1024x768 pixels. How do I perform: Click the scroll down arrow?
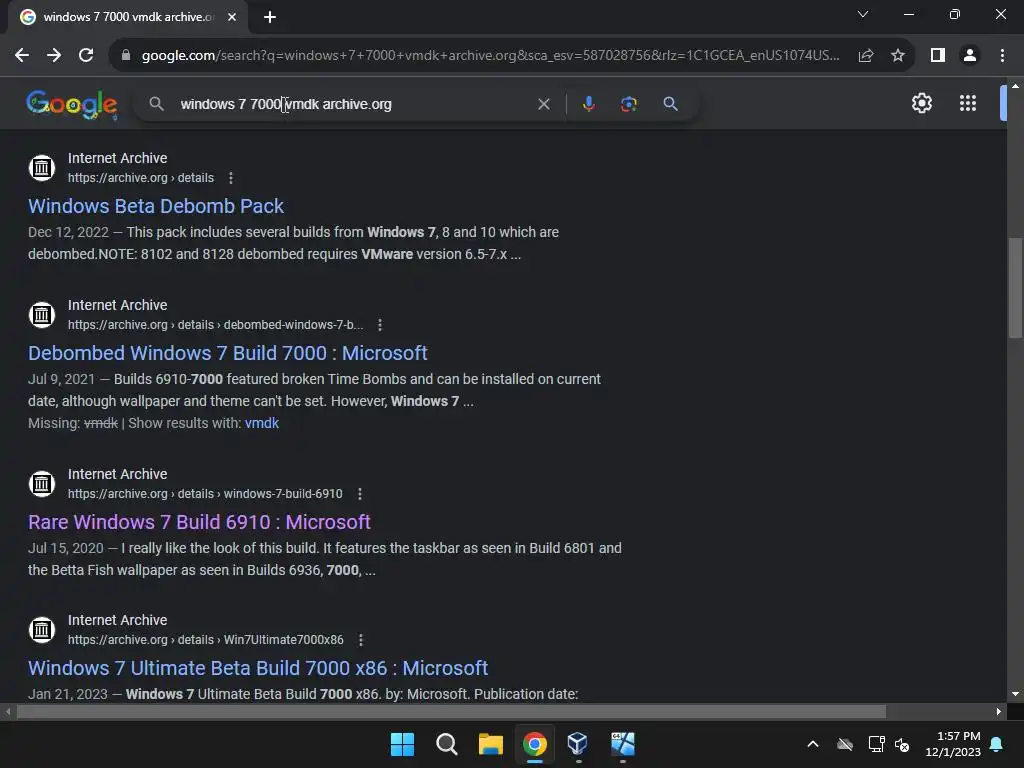pos(1015,694)
